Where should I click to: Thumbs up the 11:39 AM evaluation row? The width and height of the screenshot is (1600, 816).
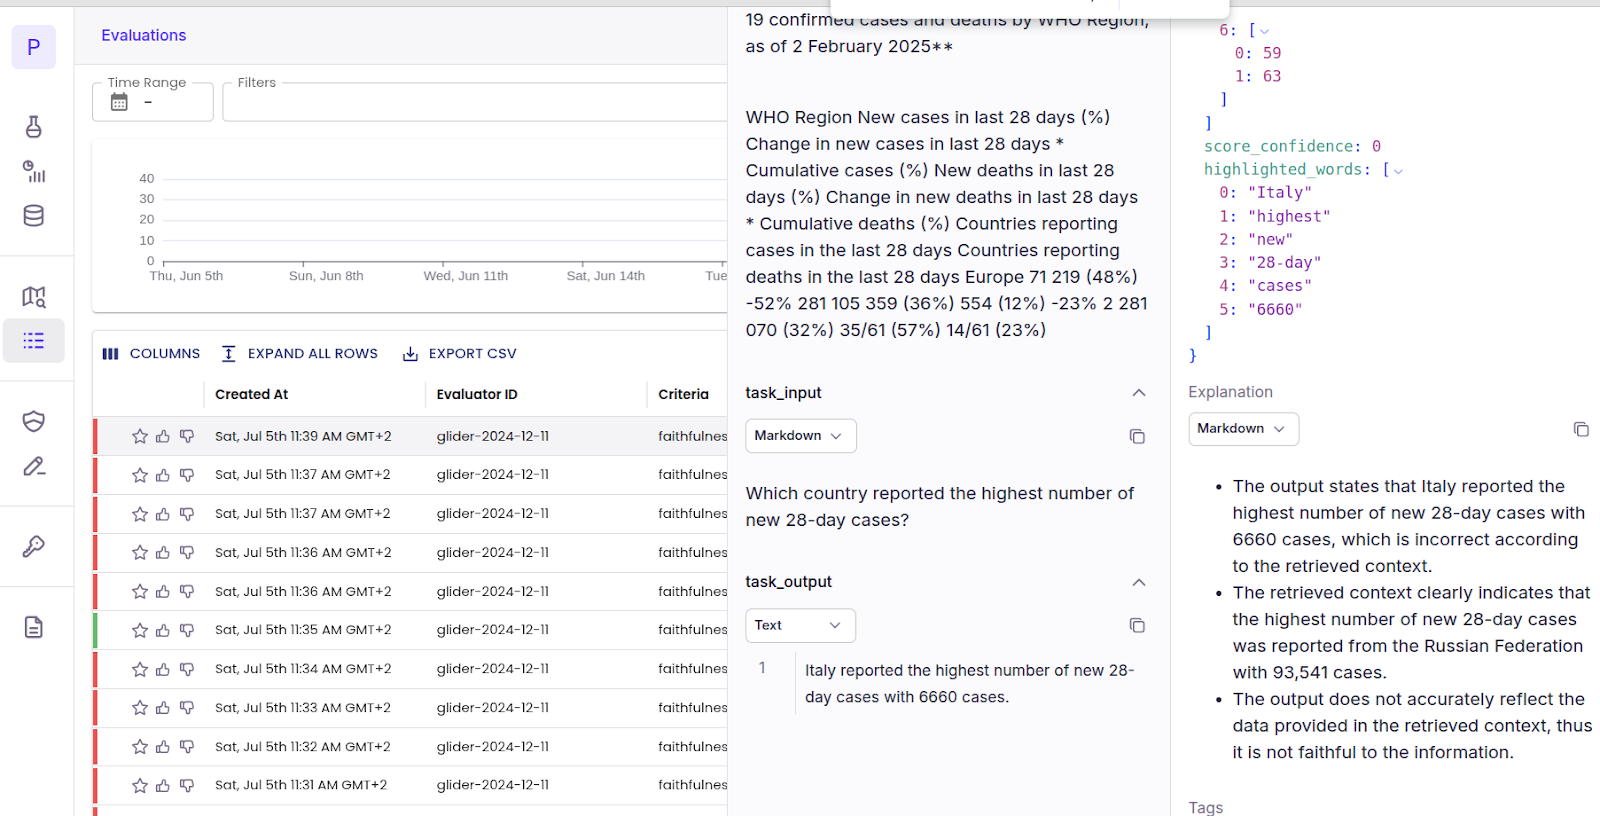(x=163, y=436)
